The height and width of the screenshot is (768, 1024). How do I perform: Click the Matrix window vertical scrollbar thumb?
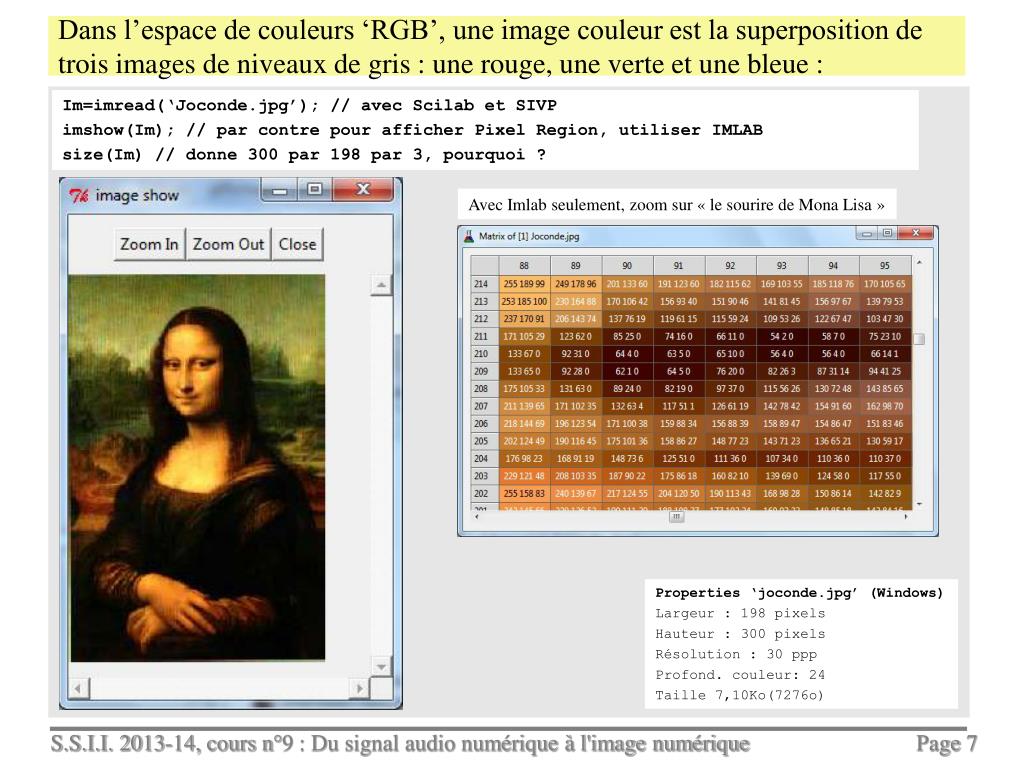tap(920, 339)
